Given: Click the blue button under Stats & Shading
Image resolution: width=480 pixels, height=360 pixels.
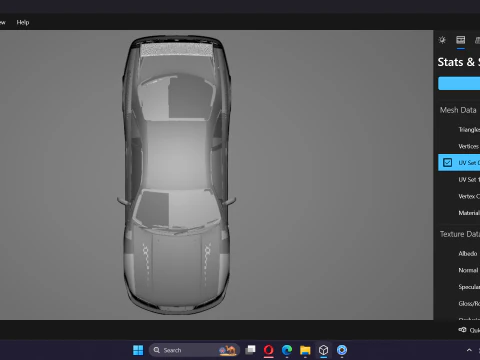Looking at the screenshot, I should coord(459,83).
